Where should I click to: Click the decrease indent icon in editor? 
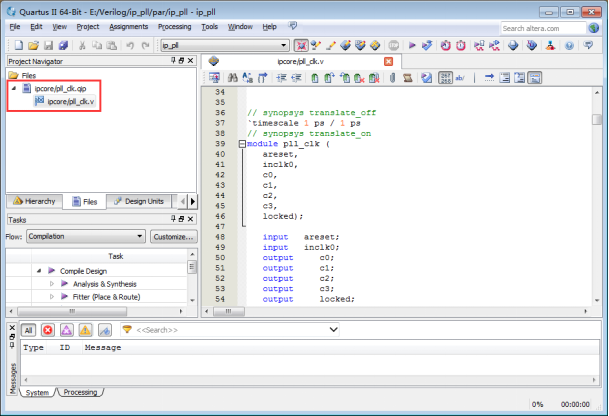[296, 78]
